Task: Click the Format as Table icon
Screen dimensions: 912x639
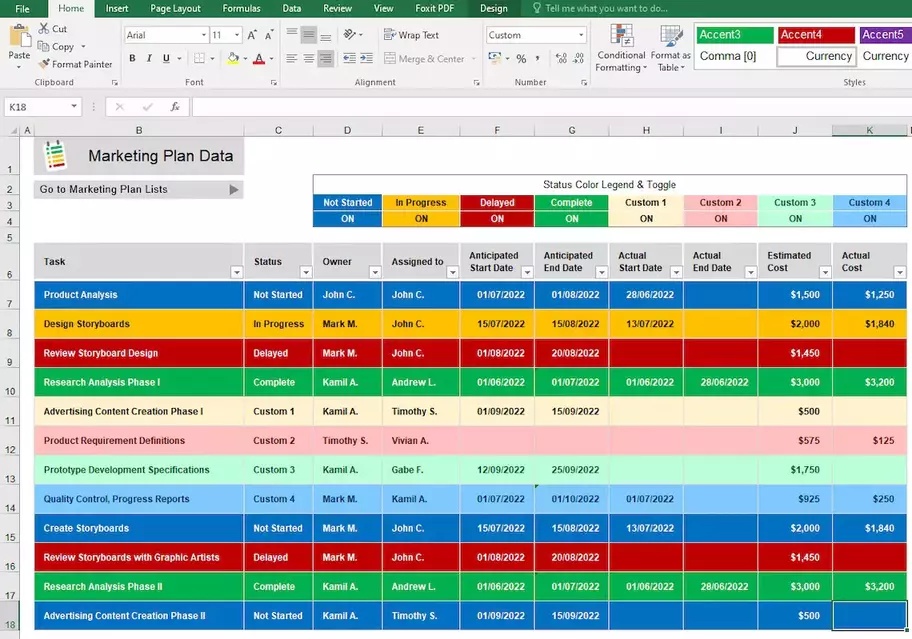Action: (671, 48)
